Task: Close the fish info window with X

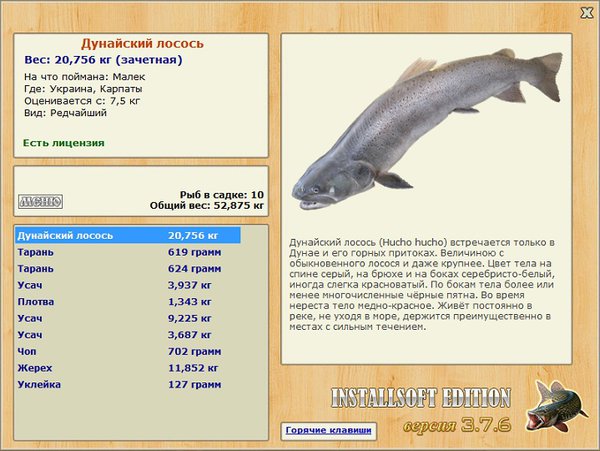Action: [587, 13]
